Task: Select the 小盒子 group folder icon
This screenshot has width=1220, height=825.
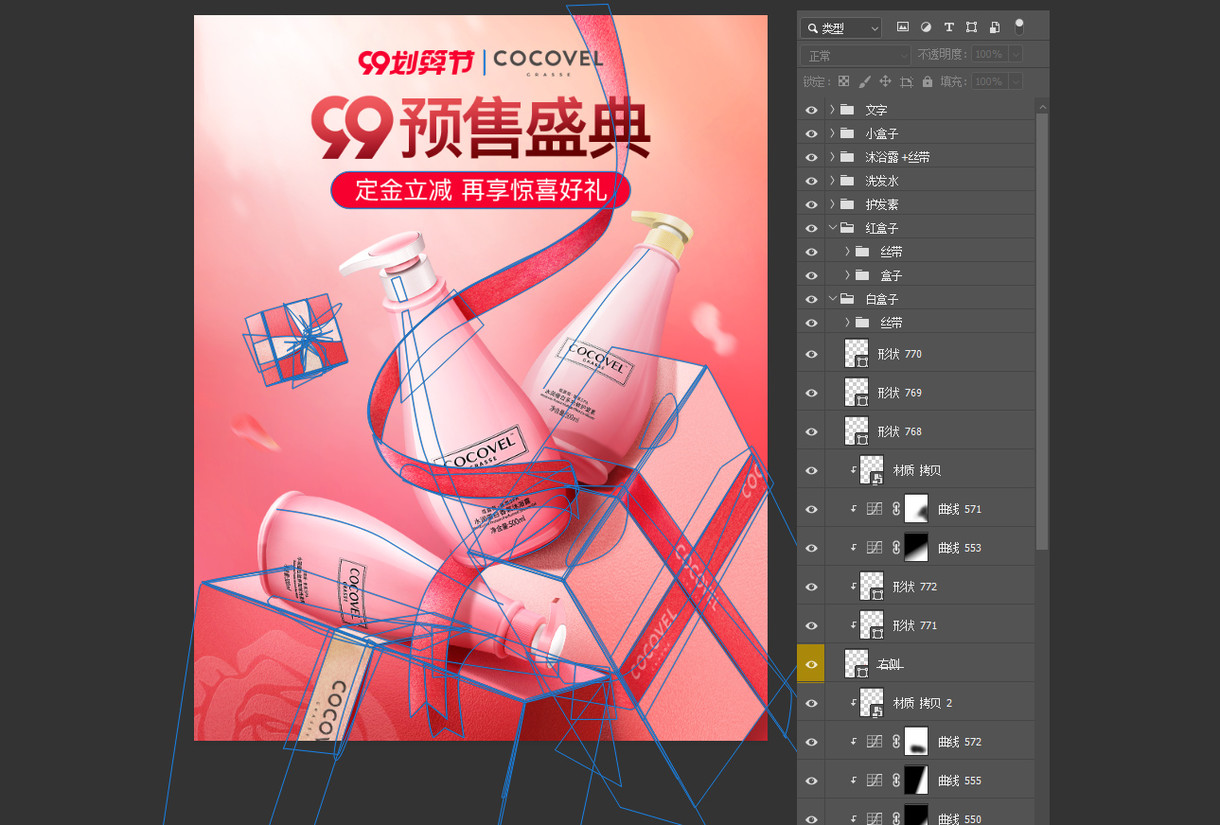Action: 847,133
